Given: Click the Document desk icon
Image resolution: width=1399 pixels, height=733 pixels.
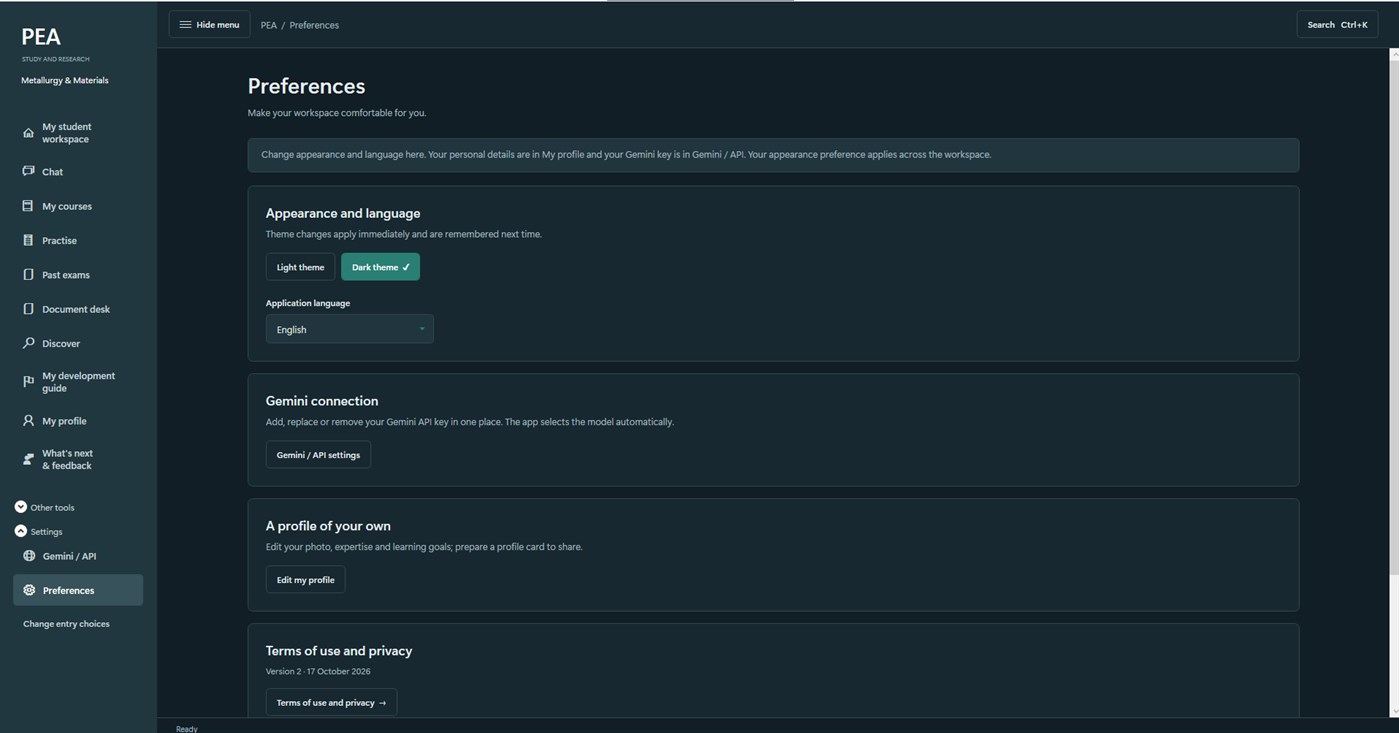Looking at the screenshot, I should point(28,309).
